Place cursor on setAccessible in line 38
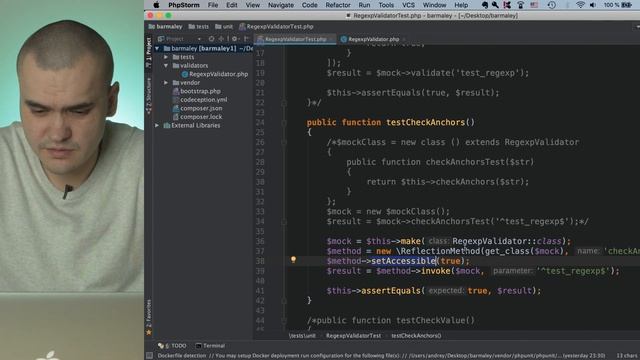 tap(403, 261)
